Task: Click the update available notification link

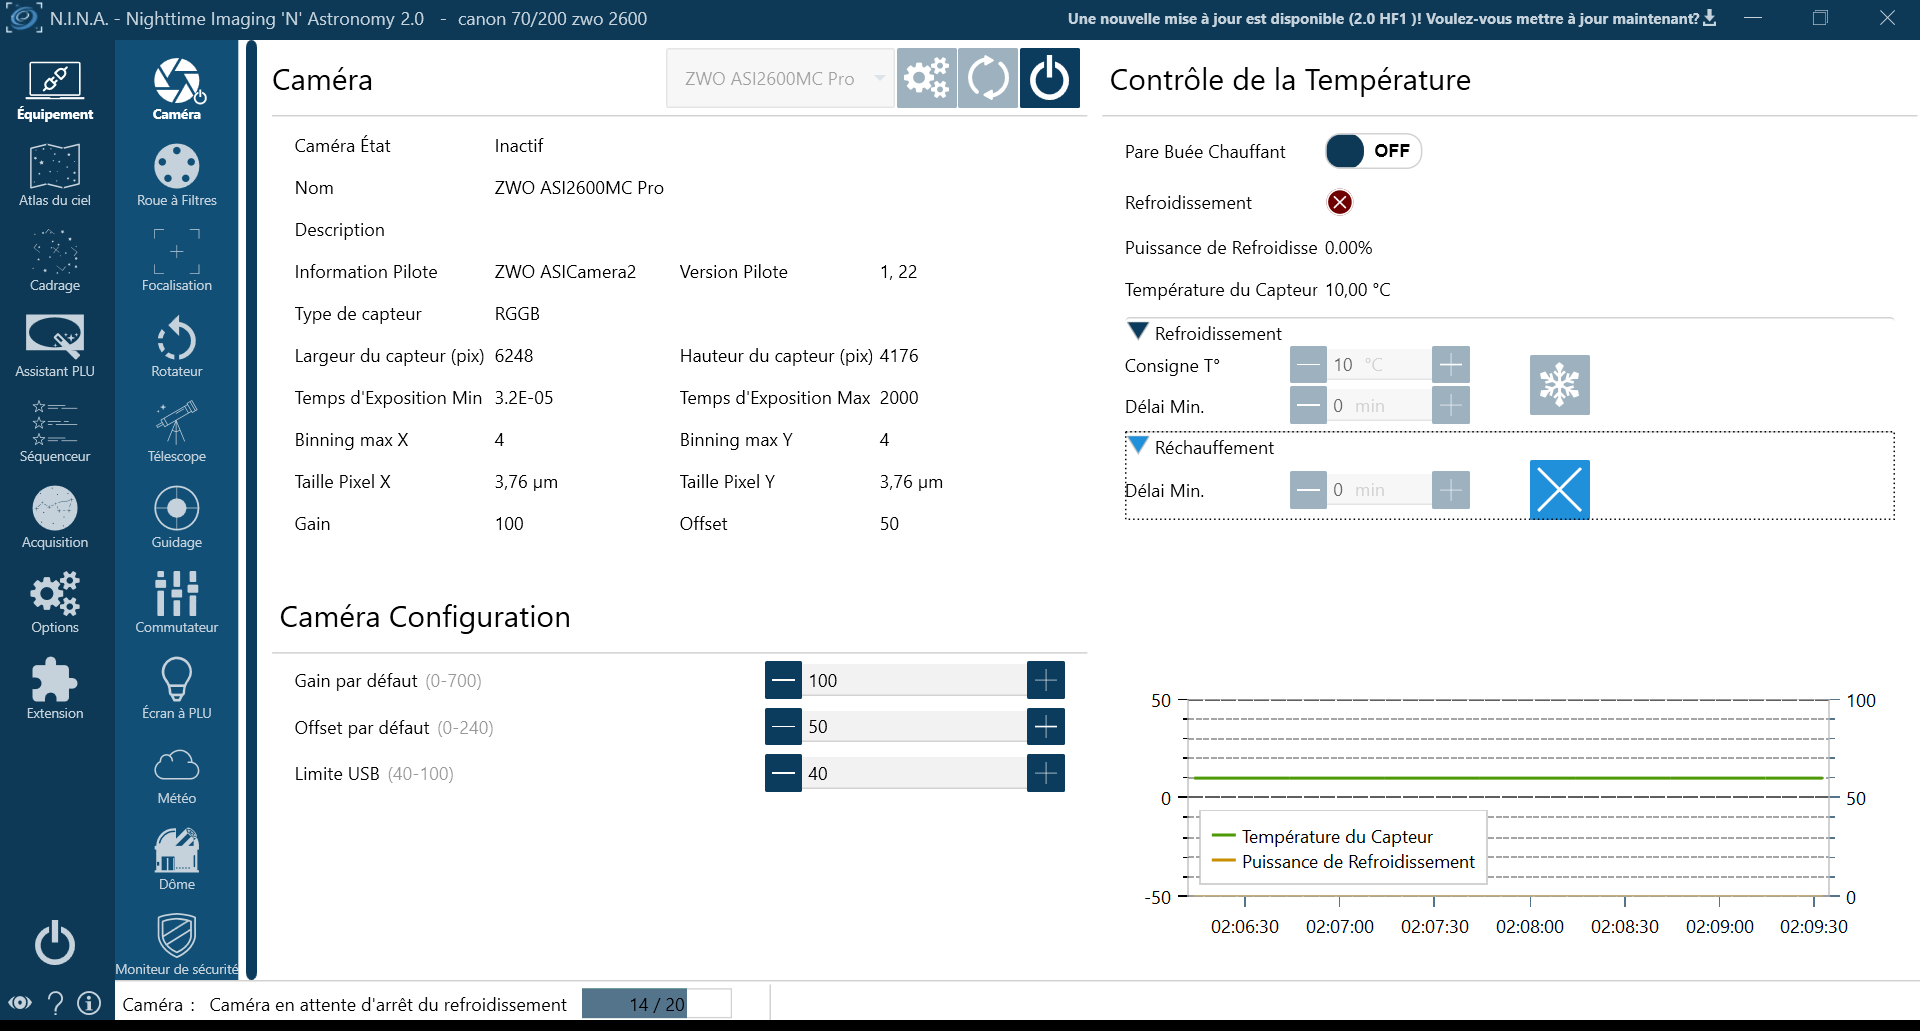Action: (x=1391, y=18)
